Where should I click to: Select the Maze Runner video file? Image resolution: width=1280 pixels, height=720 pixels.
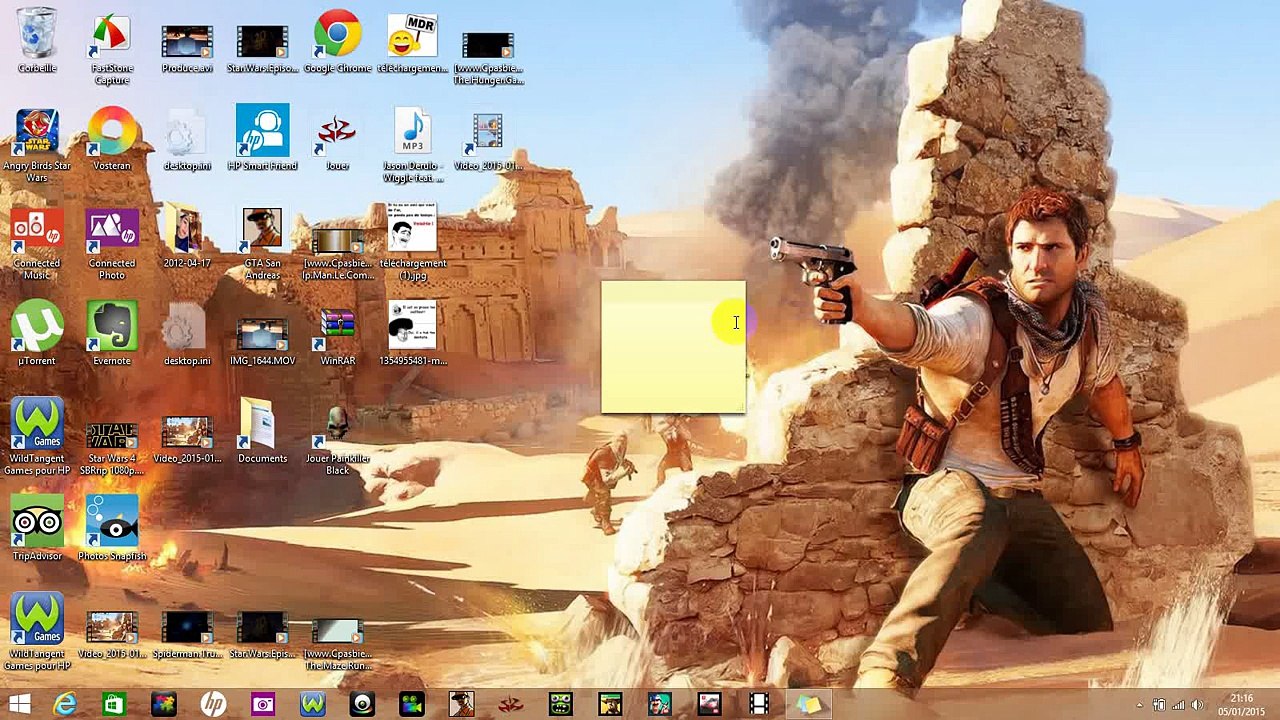pos(337,642)
